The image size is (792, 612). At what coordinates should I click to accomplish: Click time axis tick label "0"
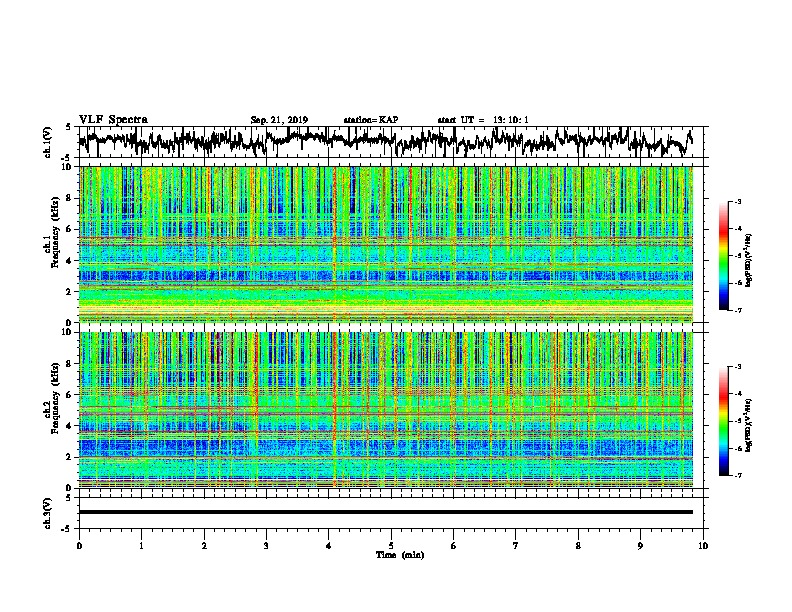[x=79, y=546]
